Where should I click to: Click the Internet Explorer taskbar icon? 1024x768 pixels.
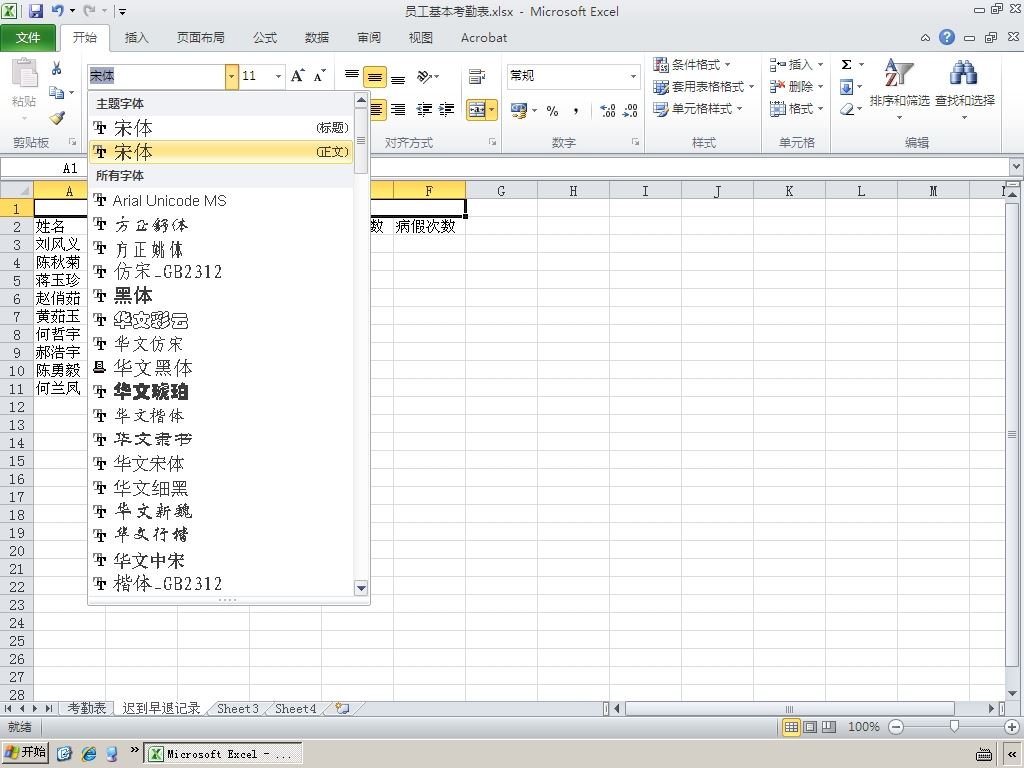pyautogui.click(x=89, y=754)
